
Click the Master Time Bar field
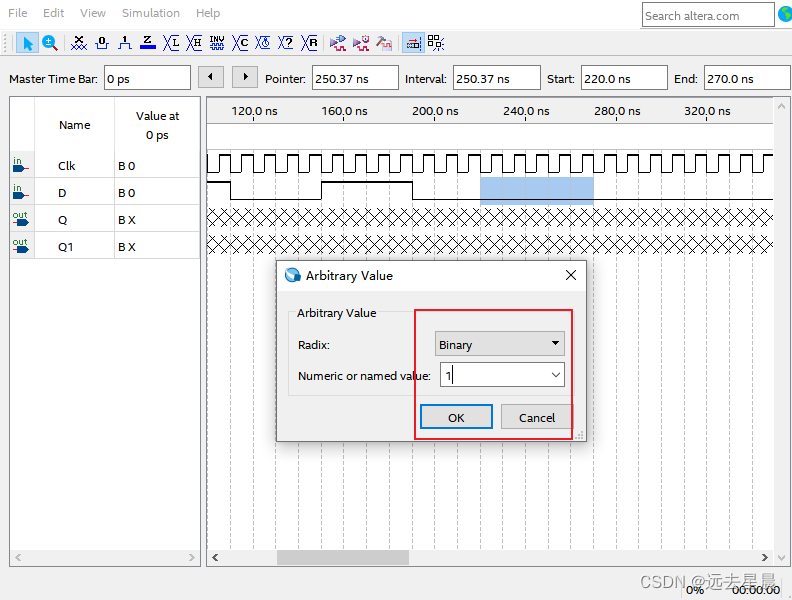pos(147,78)
